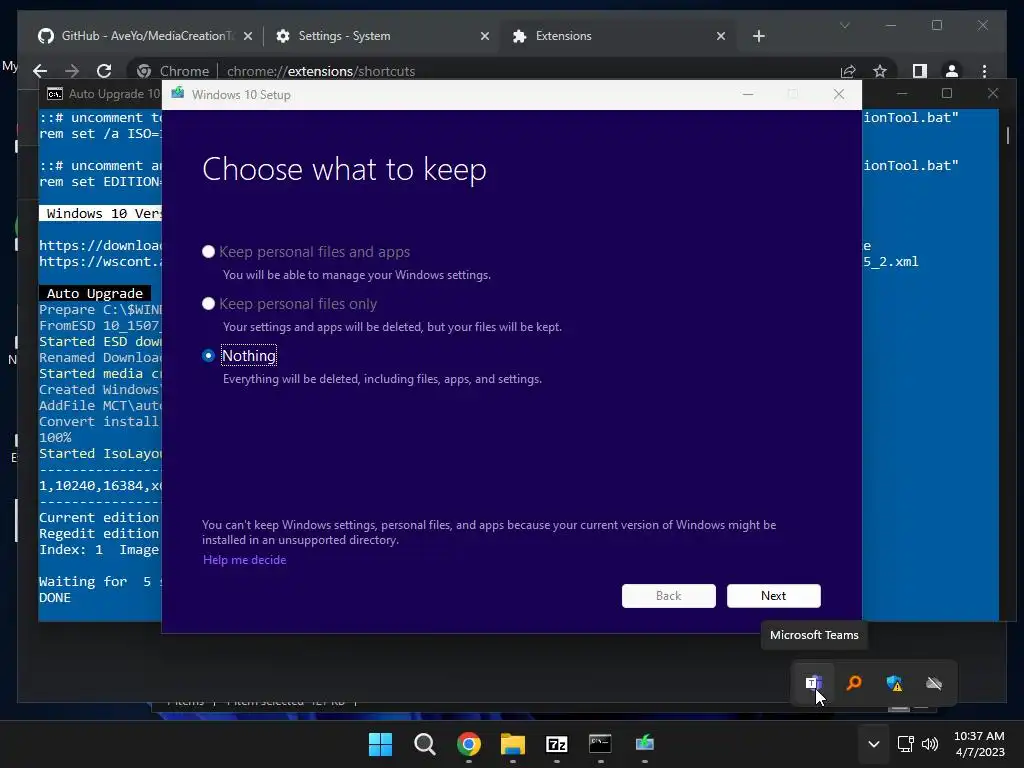Open the OneDrive cloud tray icon

point(934,683)
